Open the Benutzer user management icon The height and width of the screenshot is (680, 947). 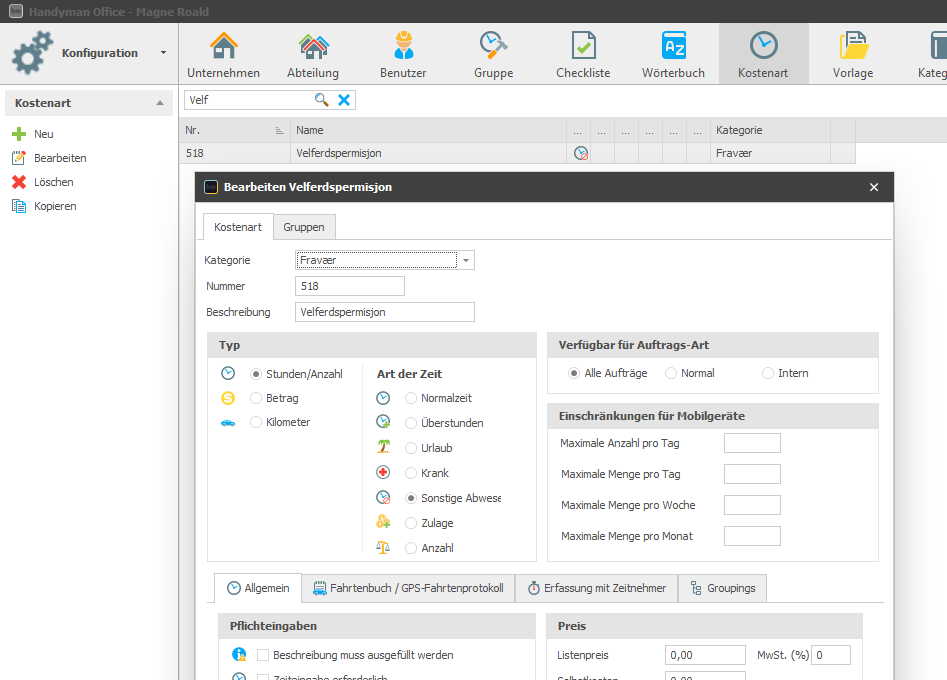click(403, 54)
